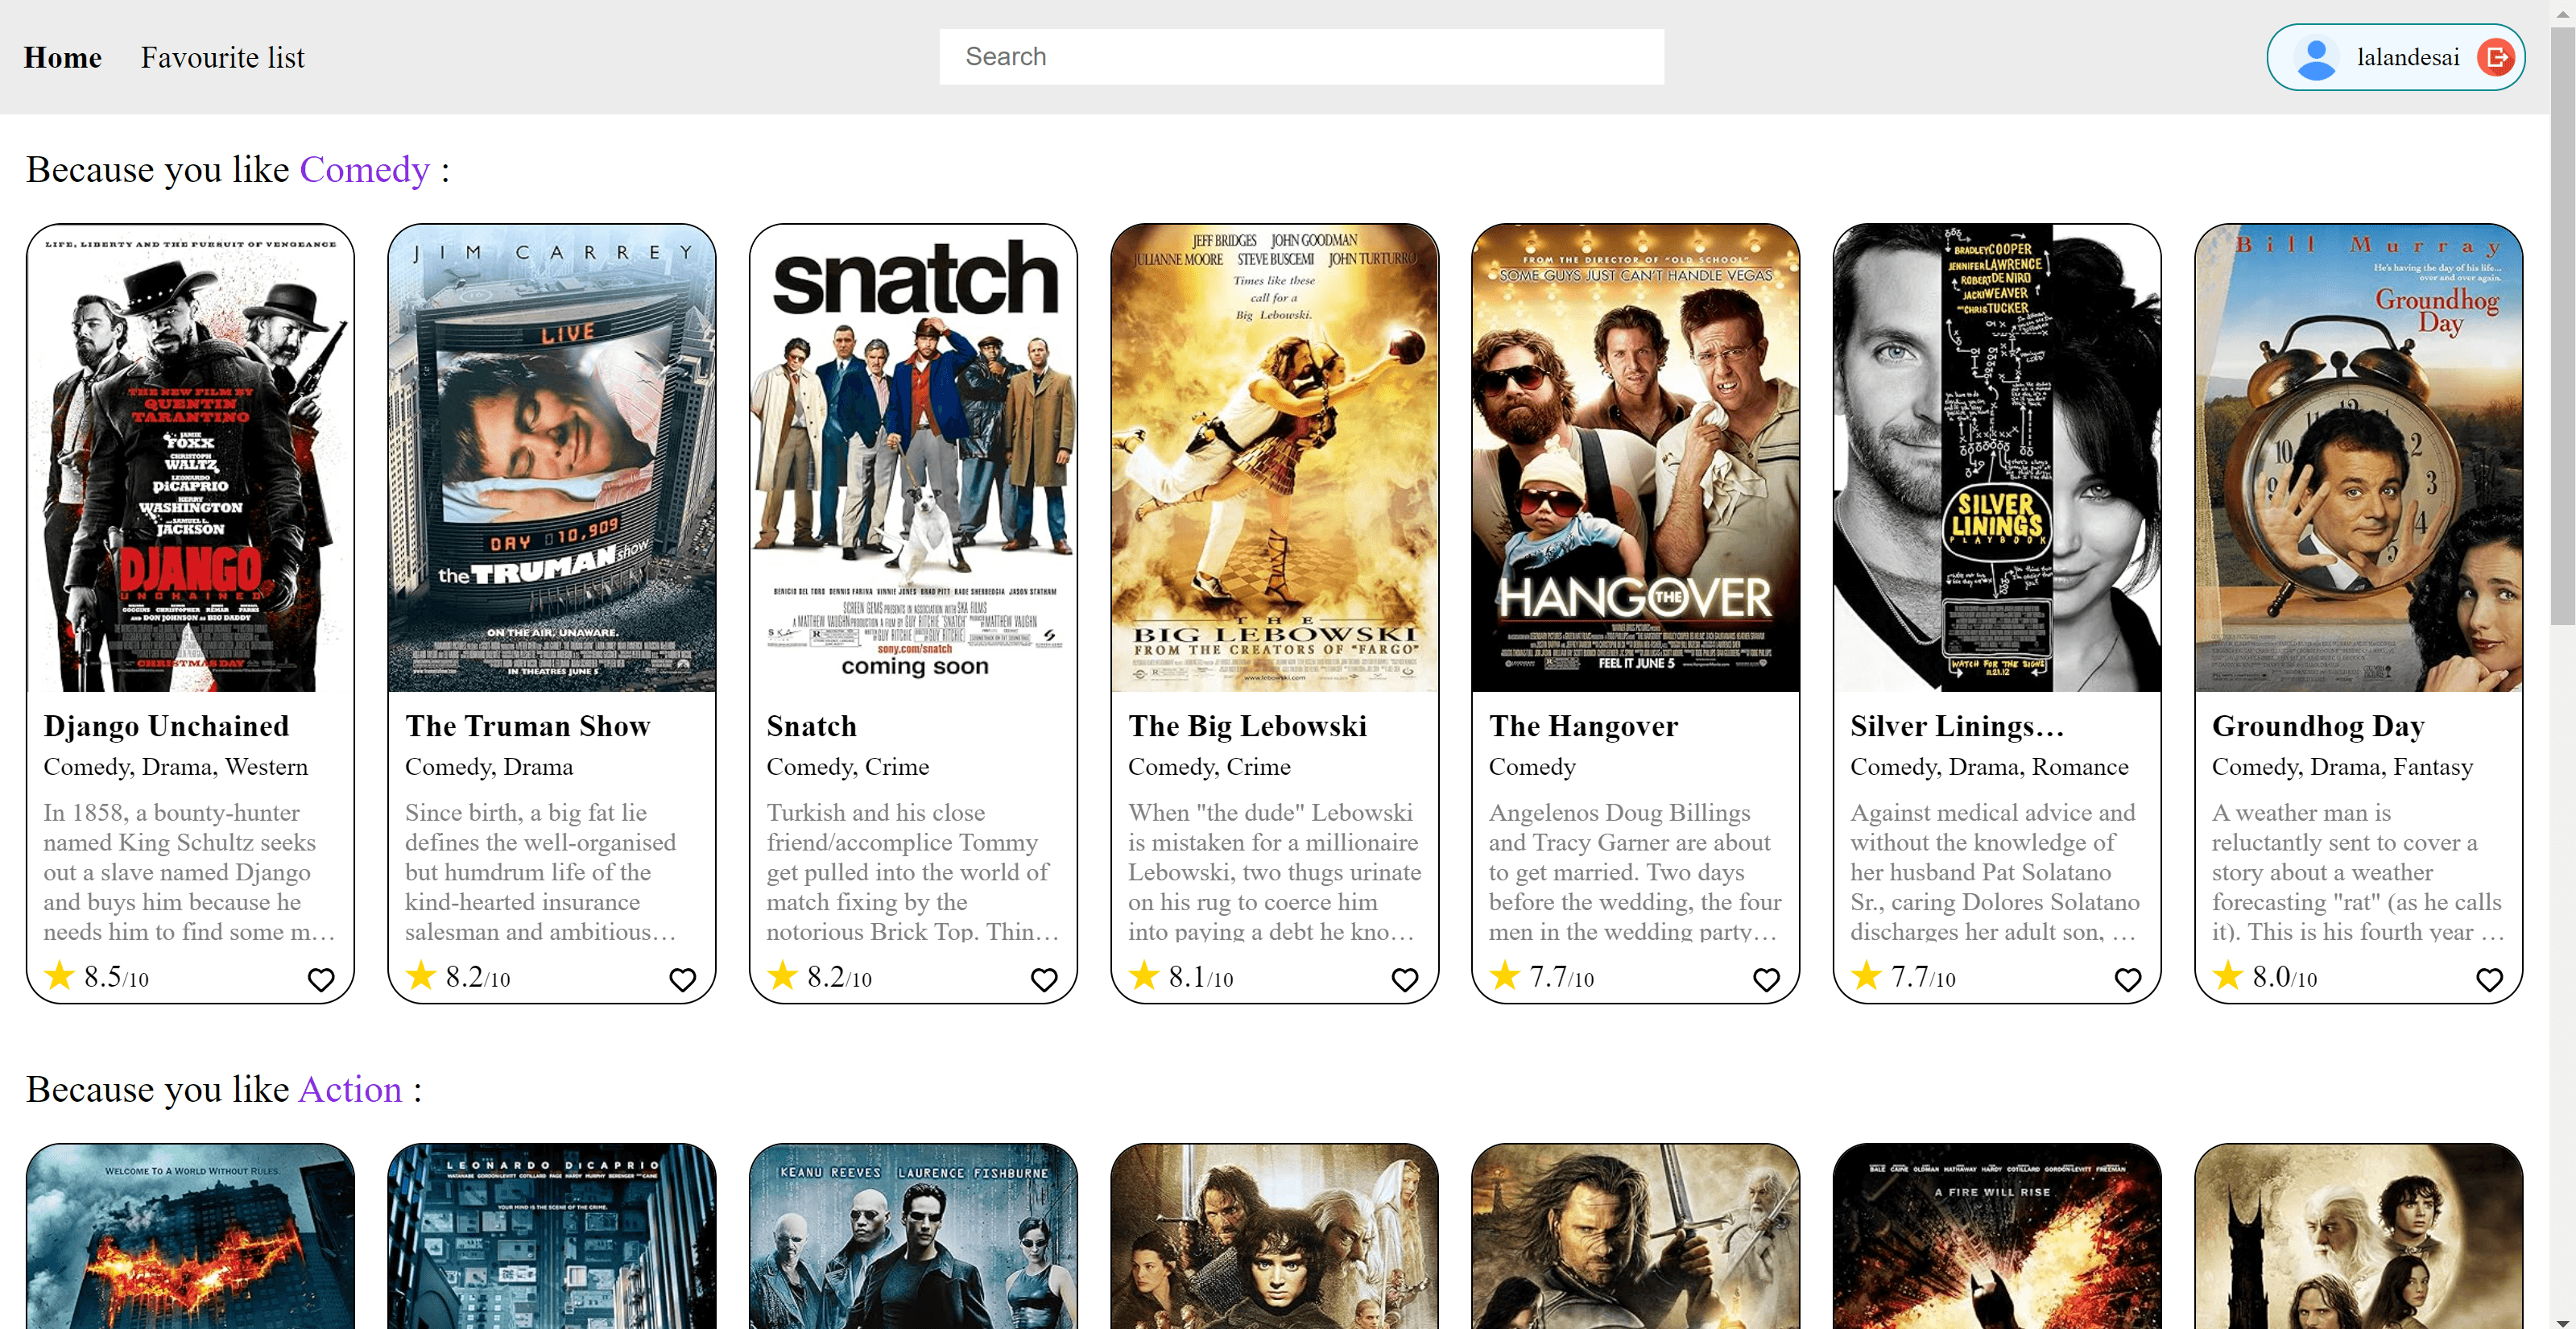Go to Favourite list page
Viewport: 2576px width, 1329px height.
(222, 58)
